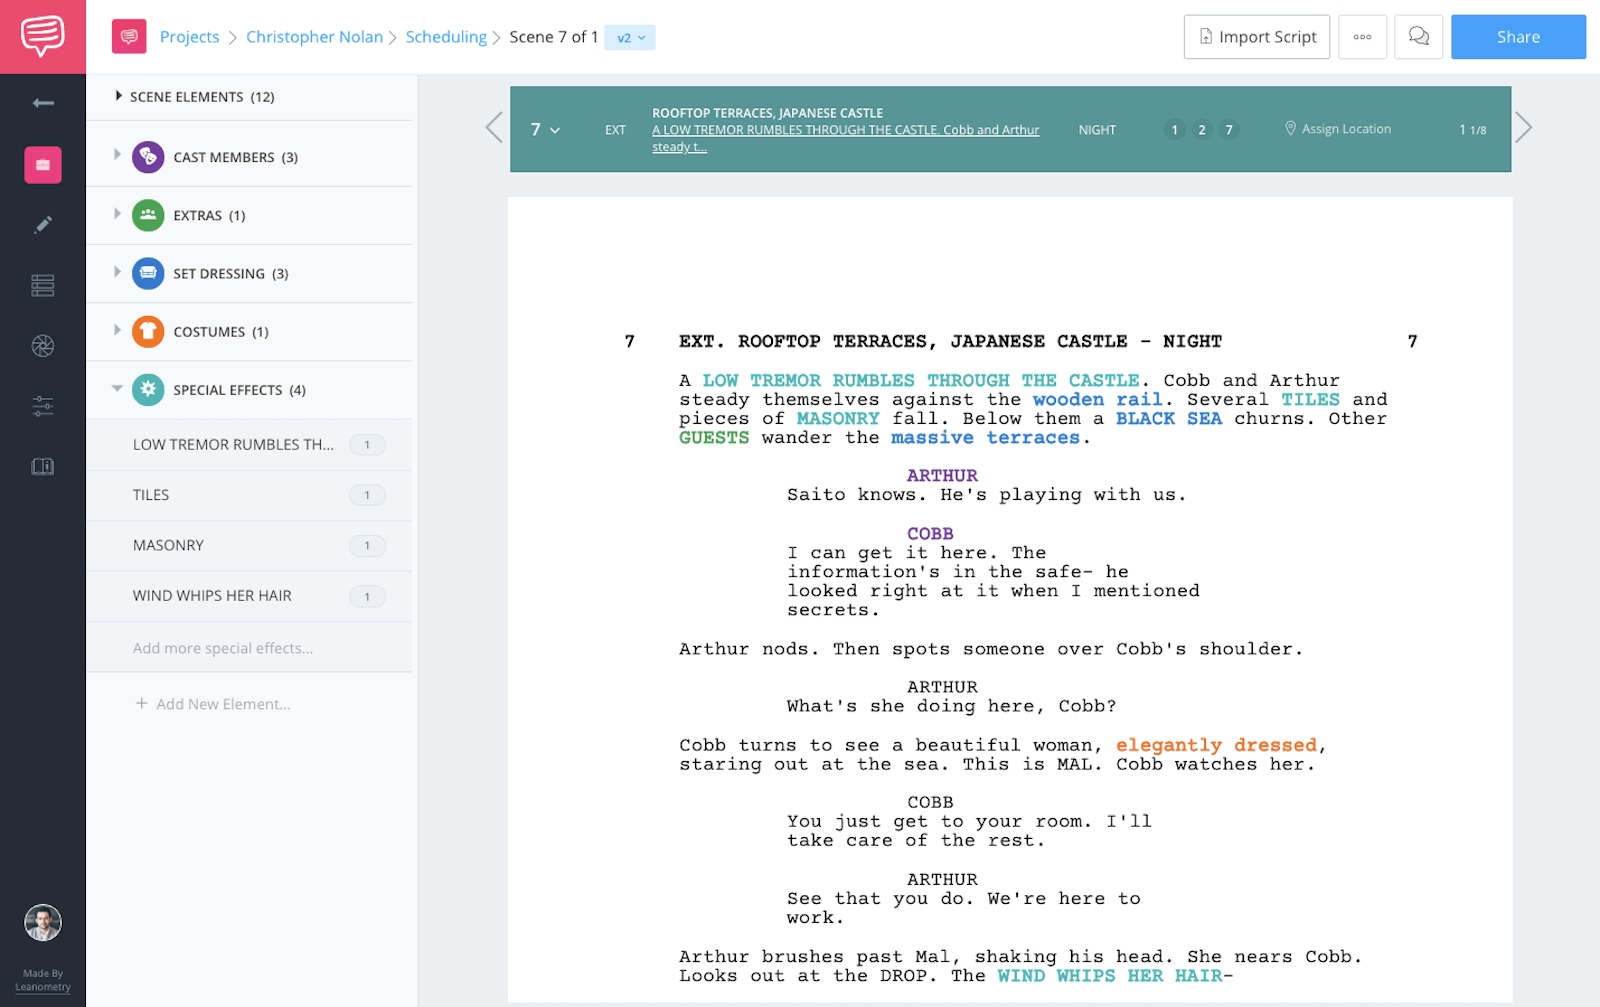
Task: Click the location pin icon
Action: pyautogui.click(x=1290, y=128)
